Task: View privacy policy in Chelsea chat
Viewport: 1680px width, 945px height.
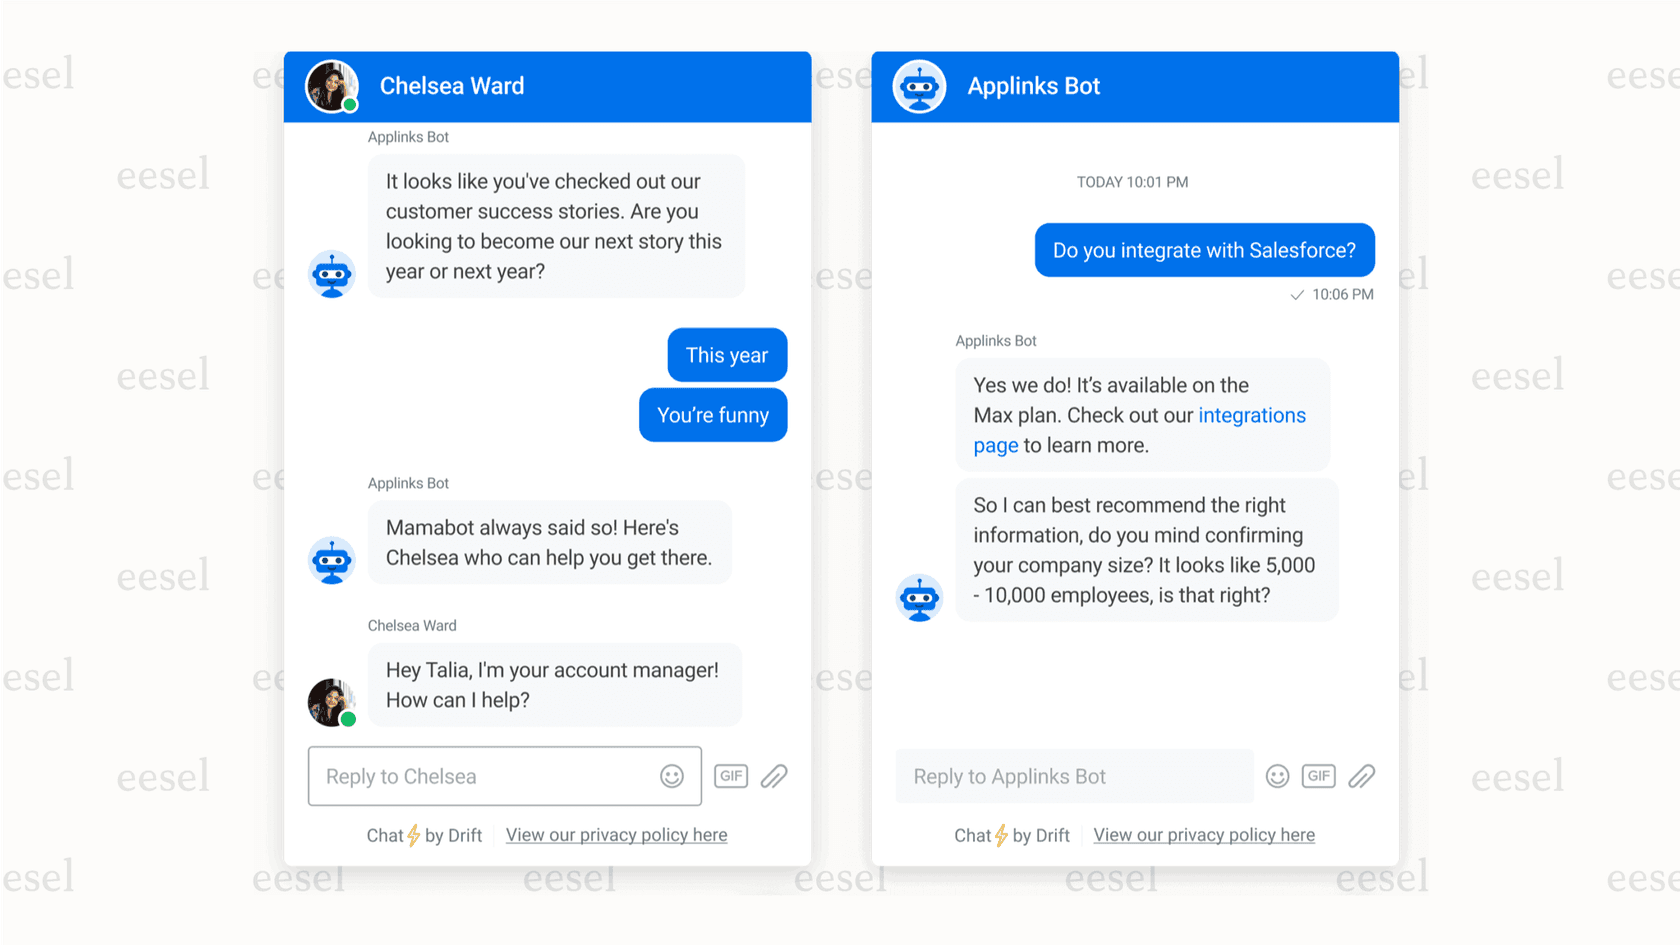Action: point(616,835)
